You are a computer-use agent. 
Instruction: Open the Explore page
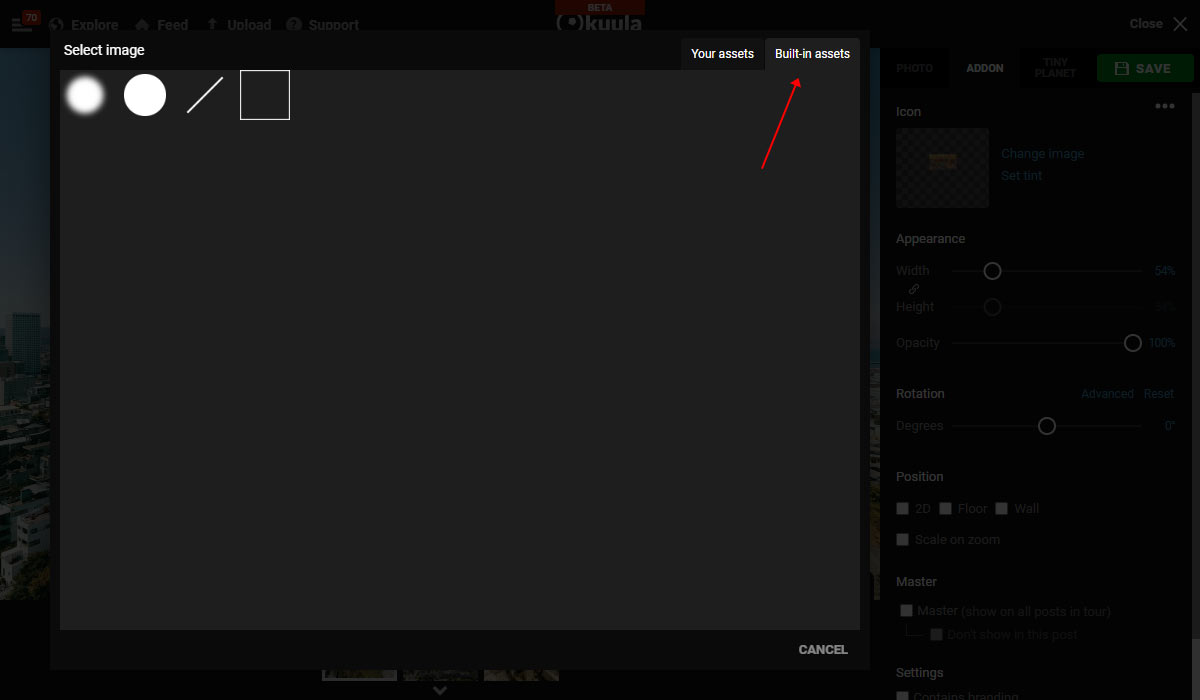(x=94, y=25)
